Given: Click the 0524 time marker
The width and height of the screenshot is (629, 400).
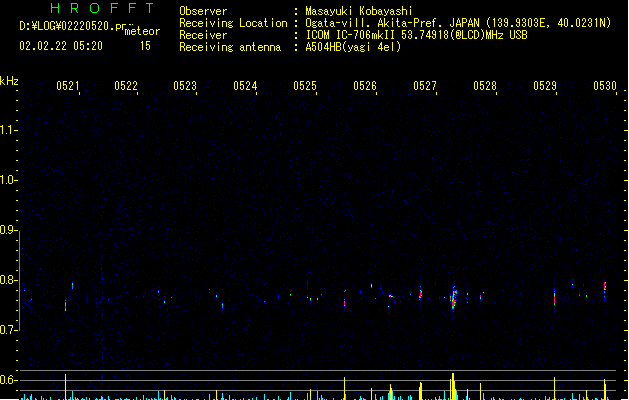Looking at the screenshot, I should pos(245,85).
